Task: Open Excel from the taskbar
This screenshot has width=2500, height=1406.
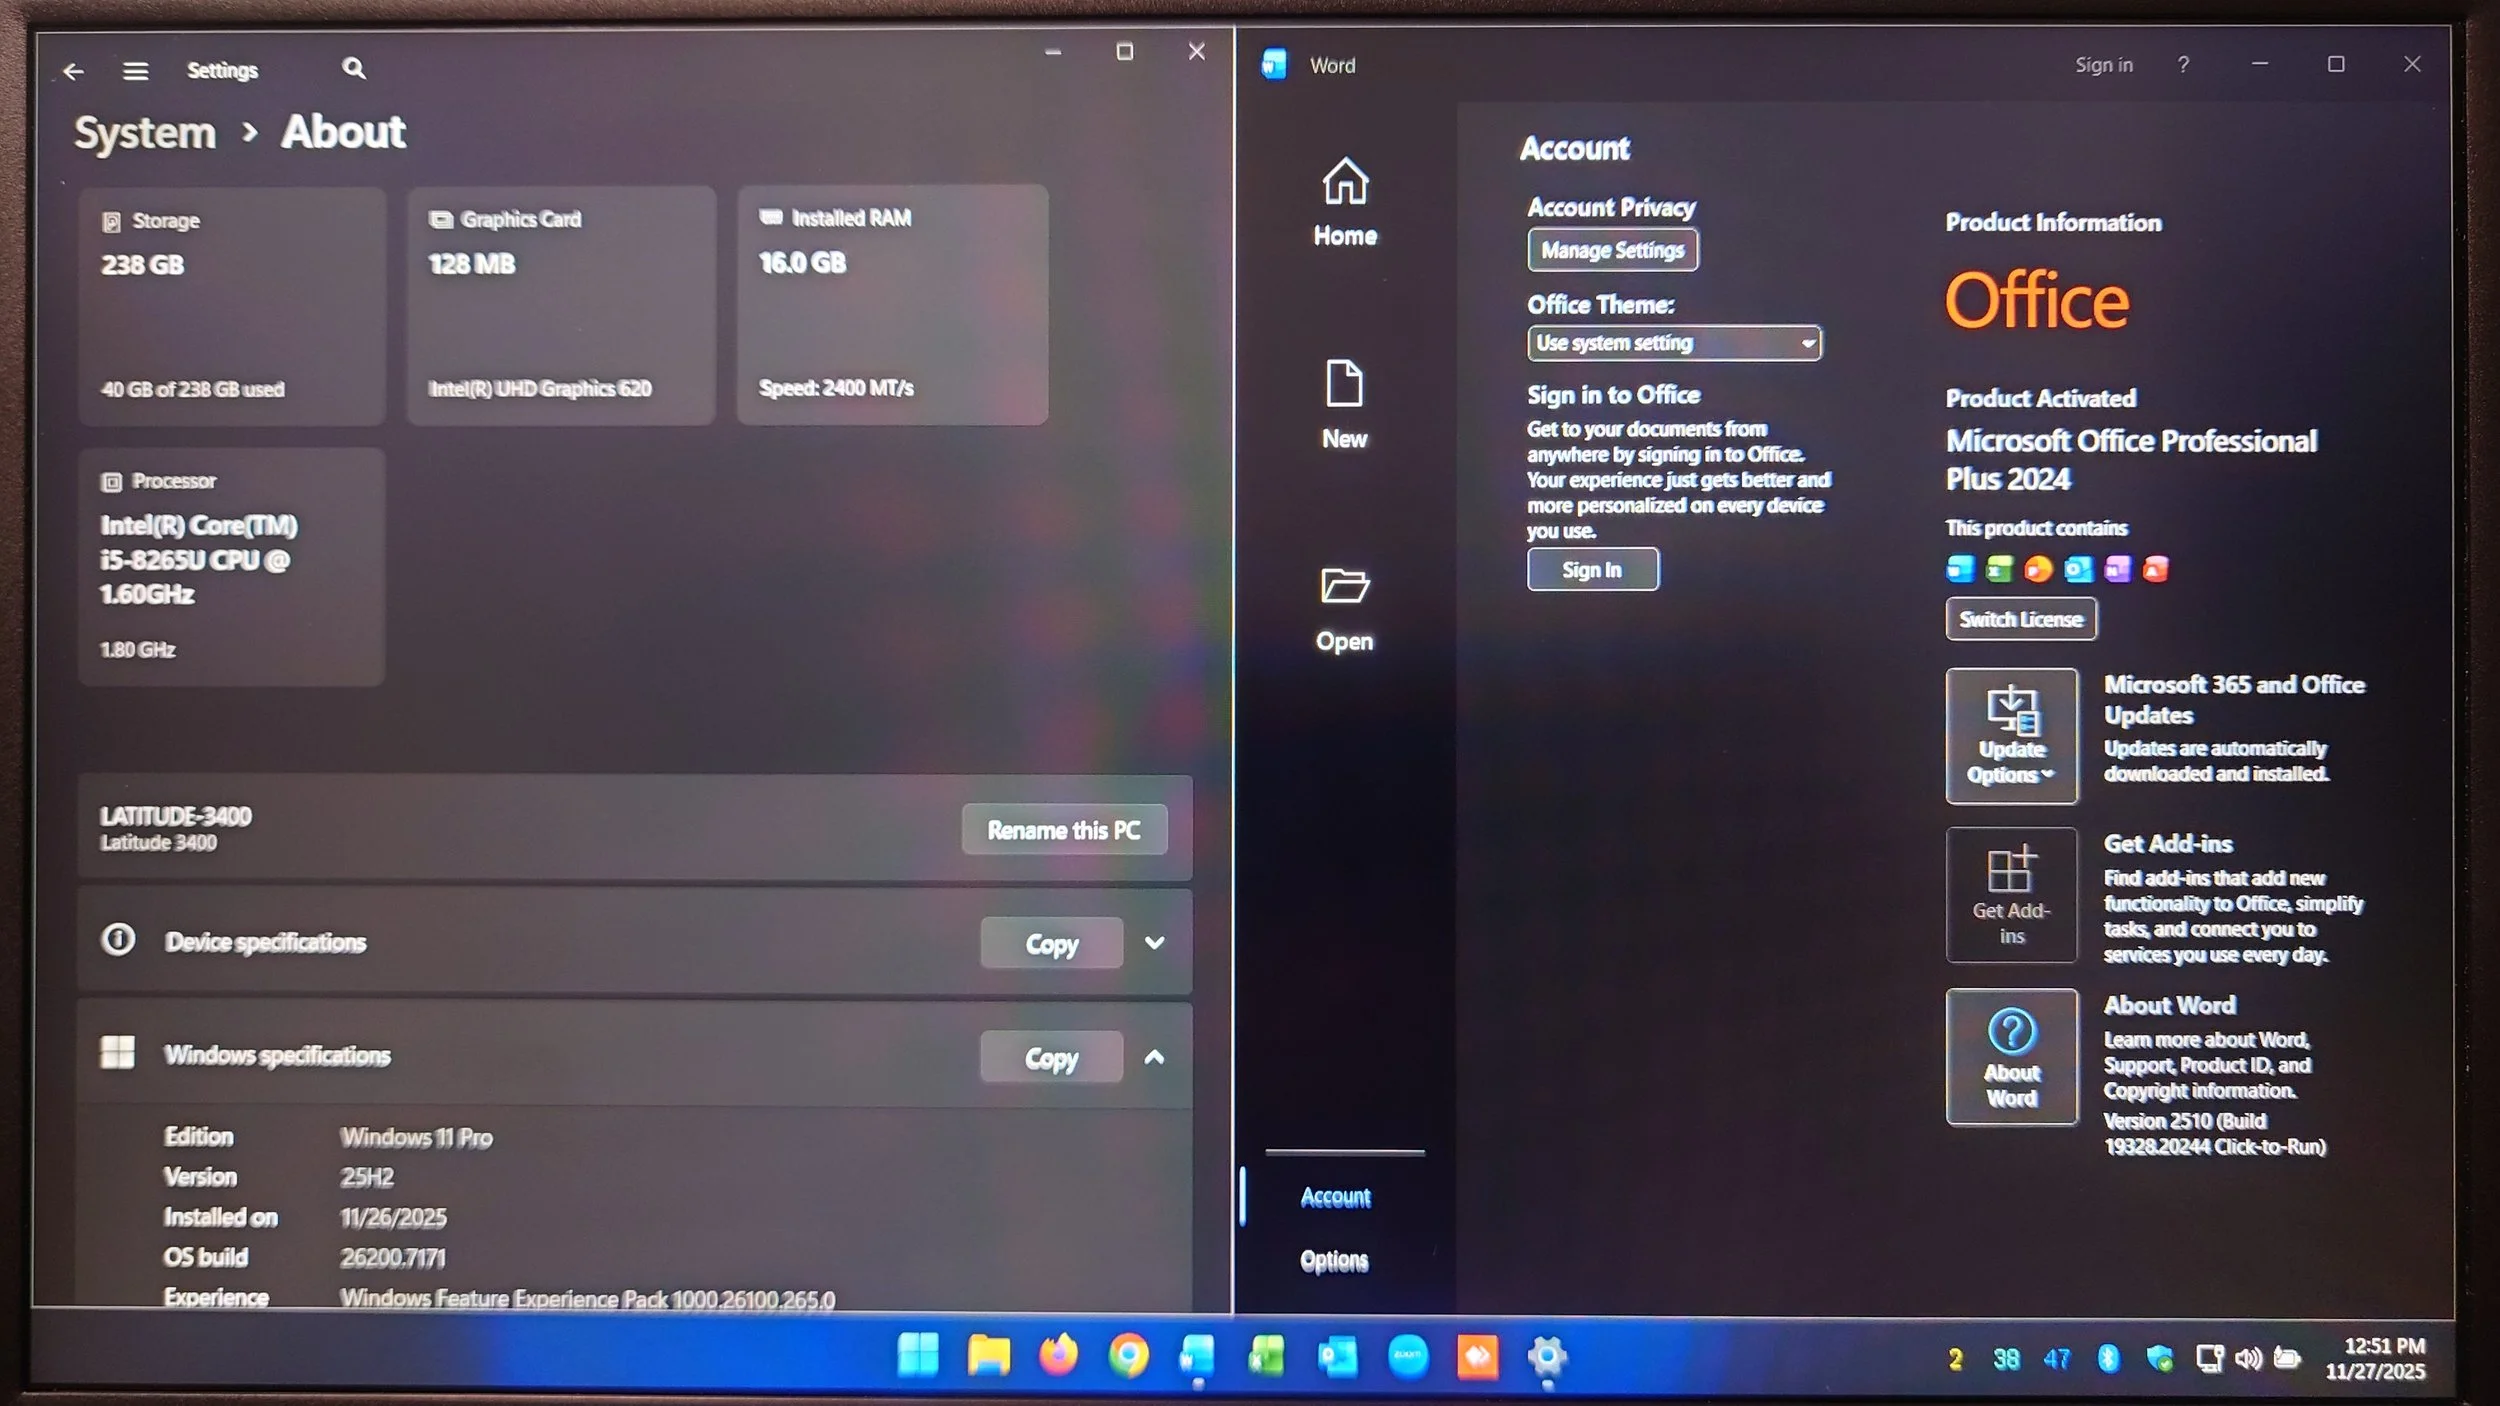Action: click(x=1267, y=1358)
